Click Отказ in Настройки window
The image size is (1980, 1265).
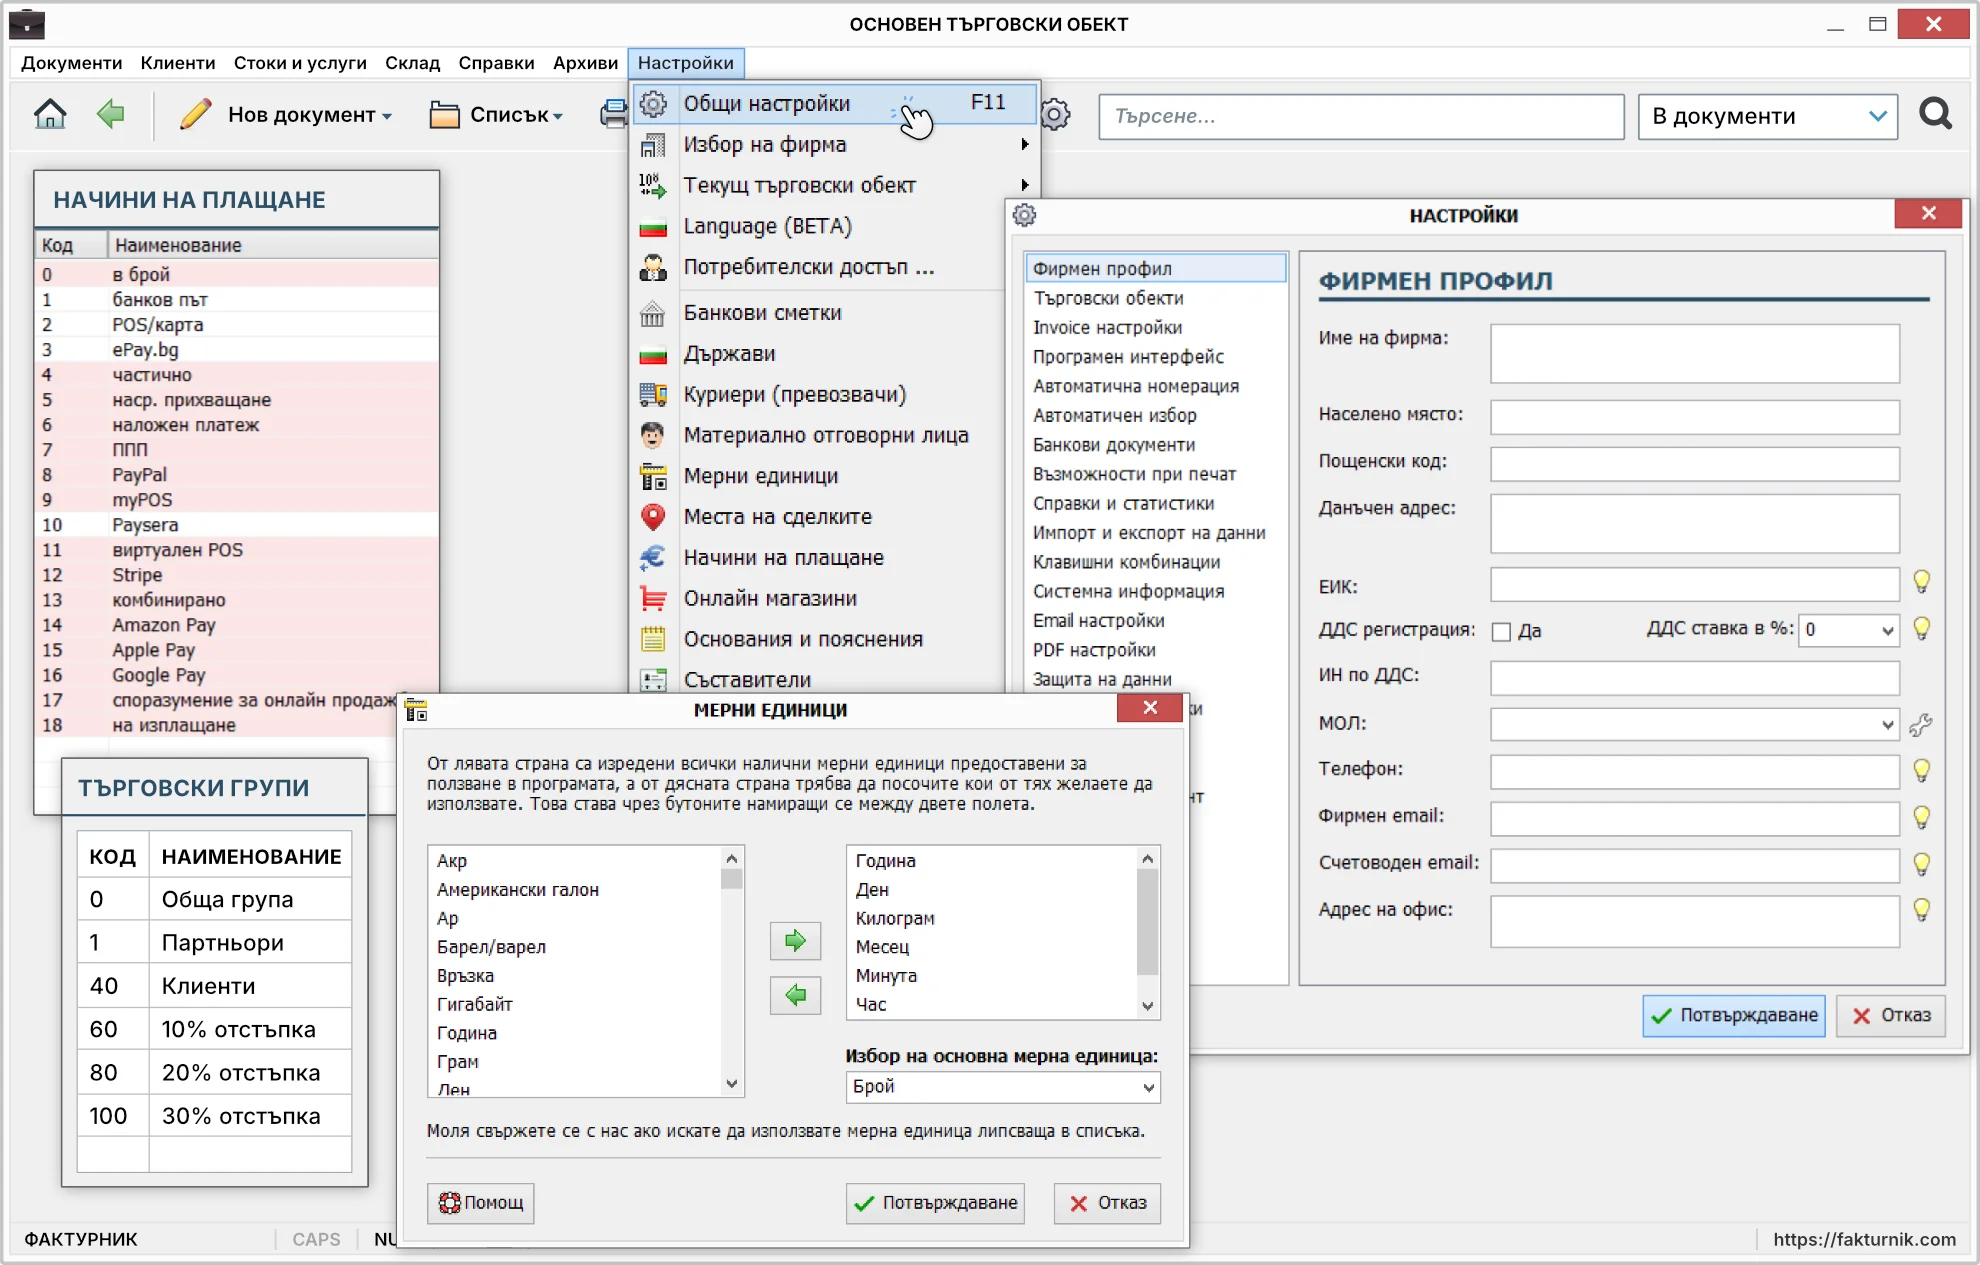pos(1890,1015)
